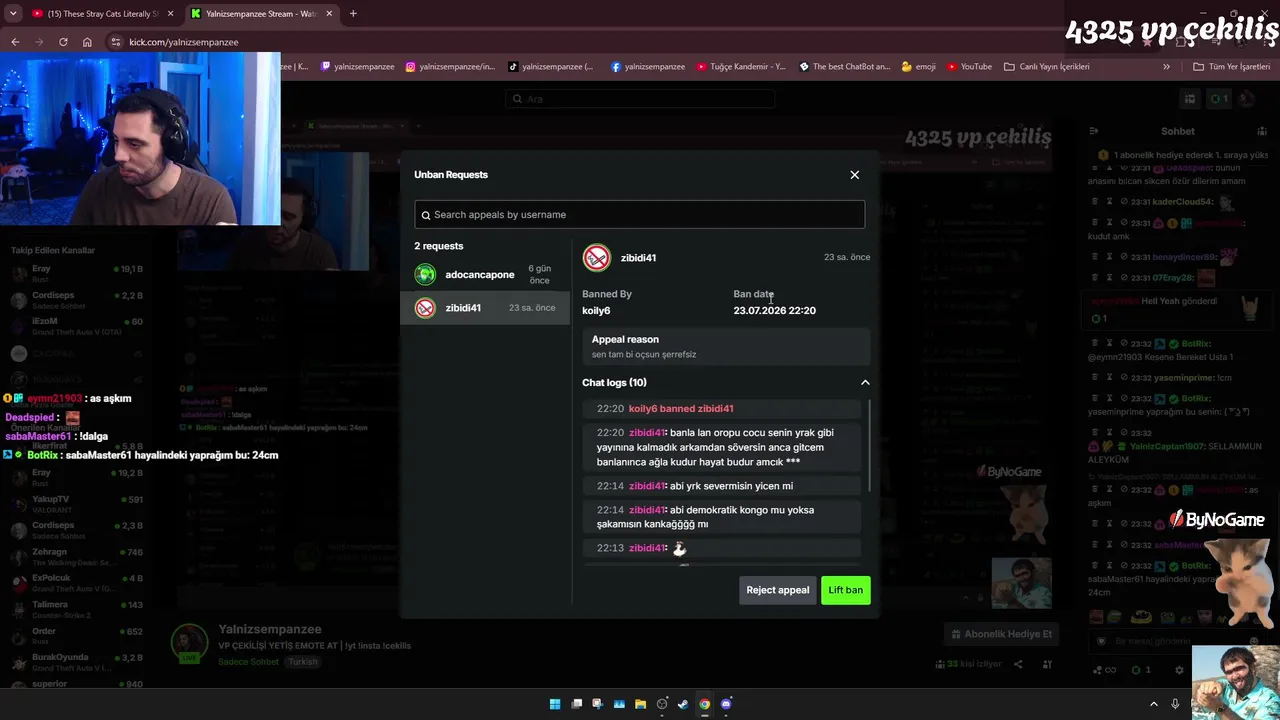
Task: Open the Talimera channel in the sidebar
Action: [78, 609]
